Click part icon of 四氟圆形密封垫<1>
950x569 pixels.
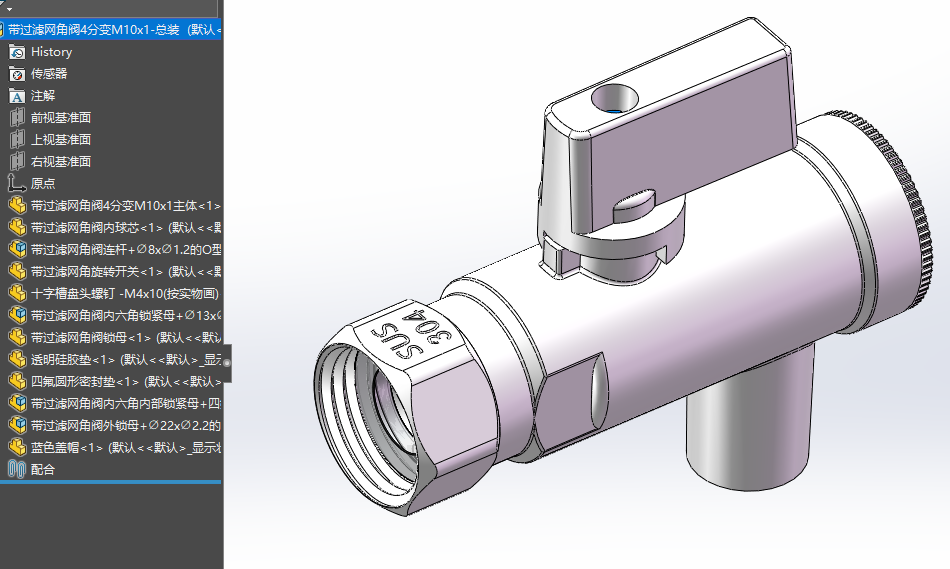pyautogui.click(x=18, y=381)
